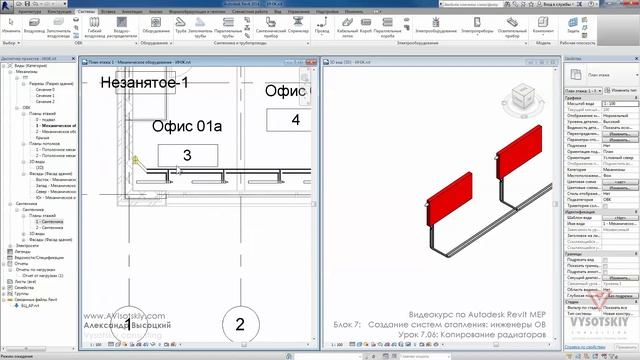Click the Электроприборы device tool
Viewport: 640px width, 360px height.
click(x=477, y=25)
